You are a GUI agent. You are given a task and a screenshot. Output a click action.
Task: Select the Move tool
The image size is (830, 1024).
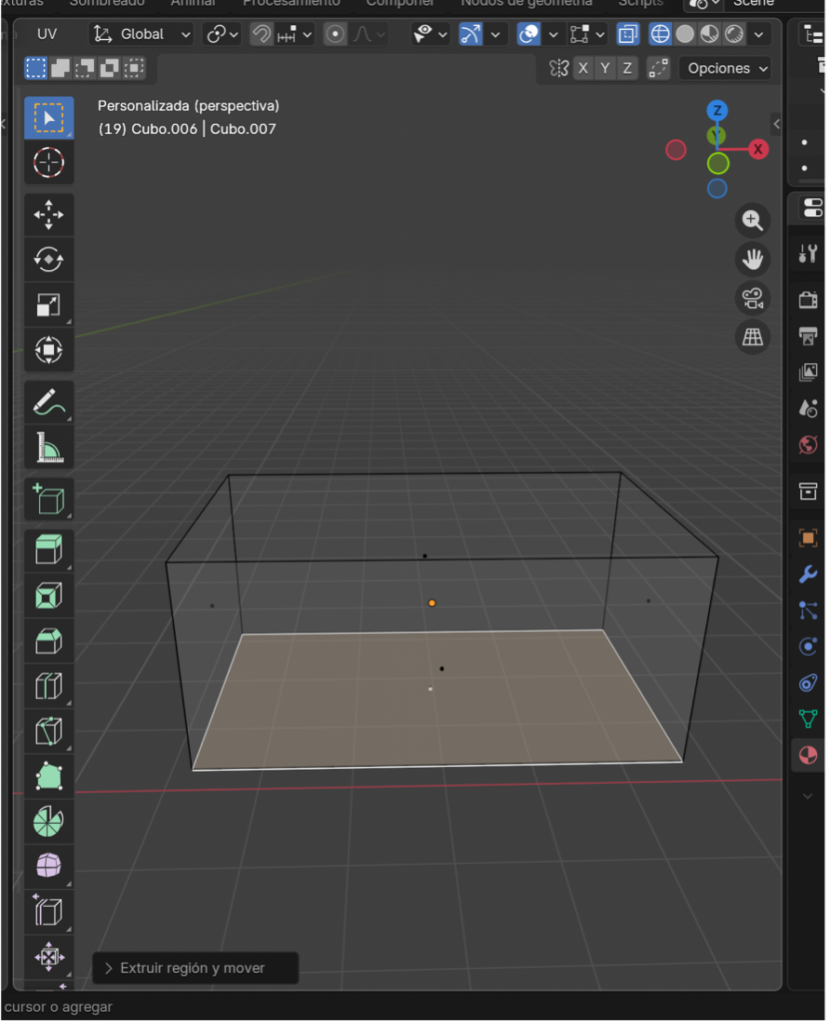(48, 213)
